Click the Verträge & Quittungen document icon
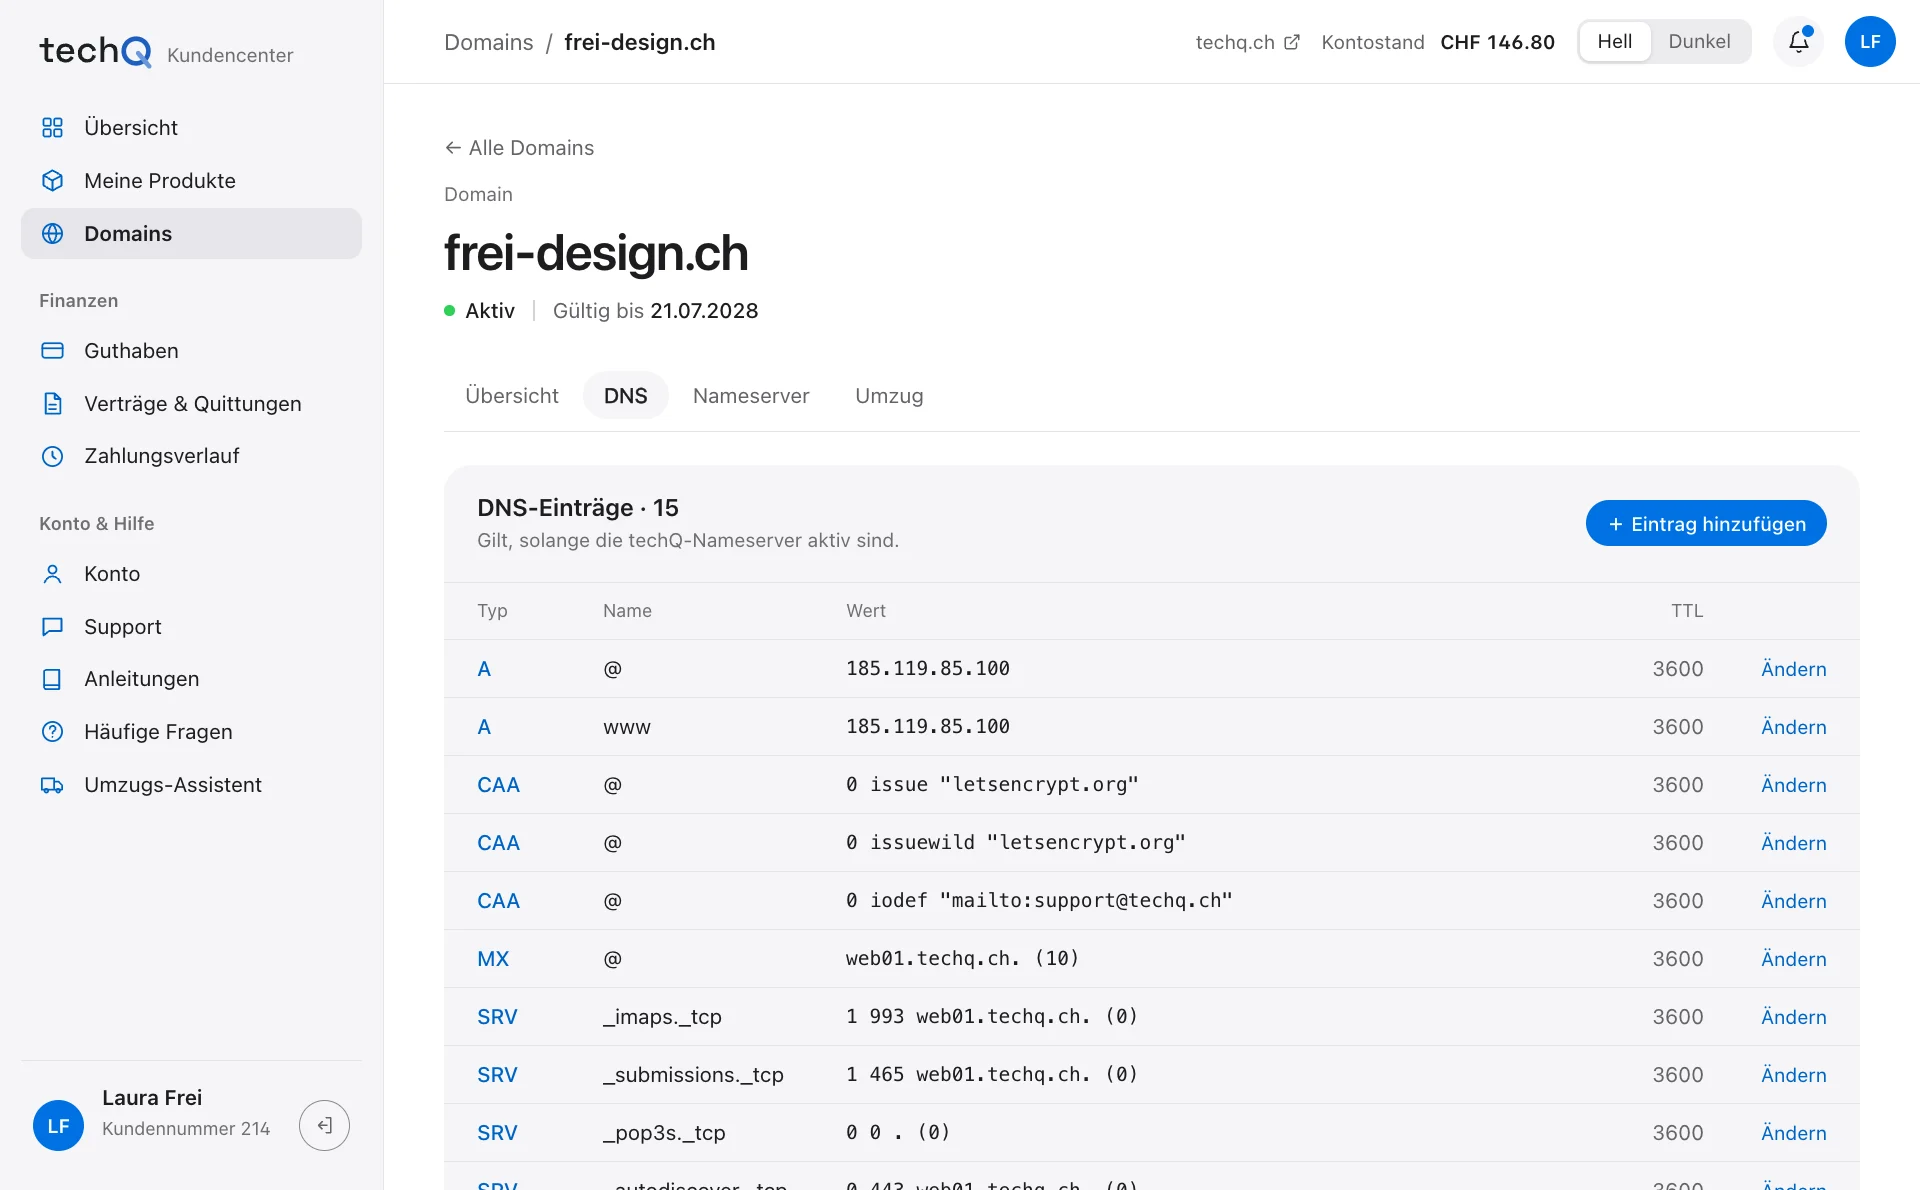The image size is (1920, 1190). 52,404
